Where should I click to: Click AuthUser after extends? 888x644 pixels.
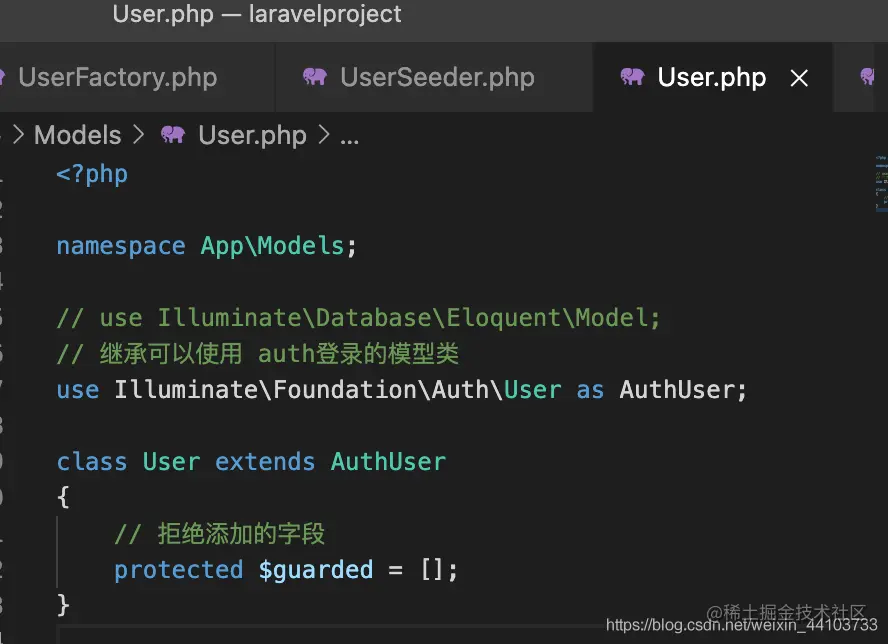click(x=388, y=462)
